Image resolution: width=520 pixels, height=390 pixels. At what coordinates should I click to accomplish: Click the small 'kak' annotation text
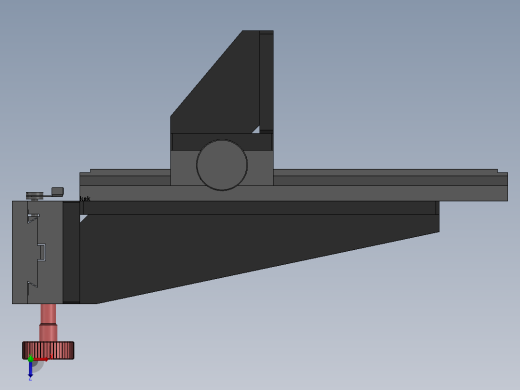[x=85, y=199]
